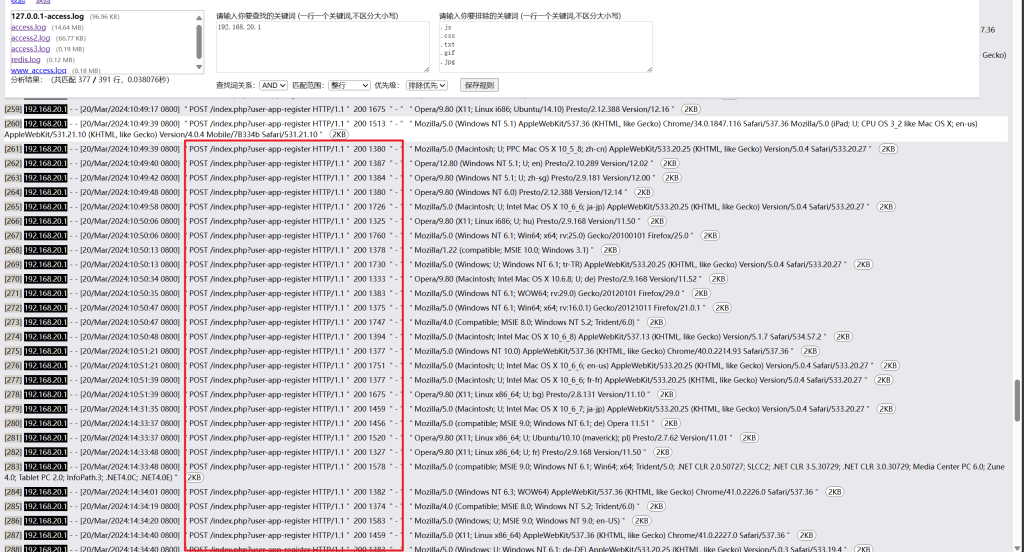Open the redis.log file link
1024x552 pixels.
26,60
